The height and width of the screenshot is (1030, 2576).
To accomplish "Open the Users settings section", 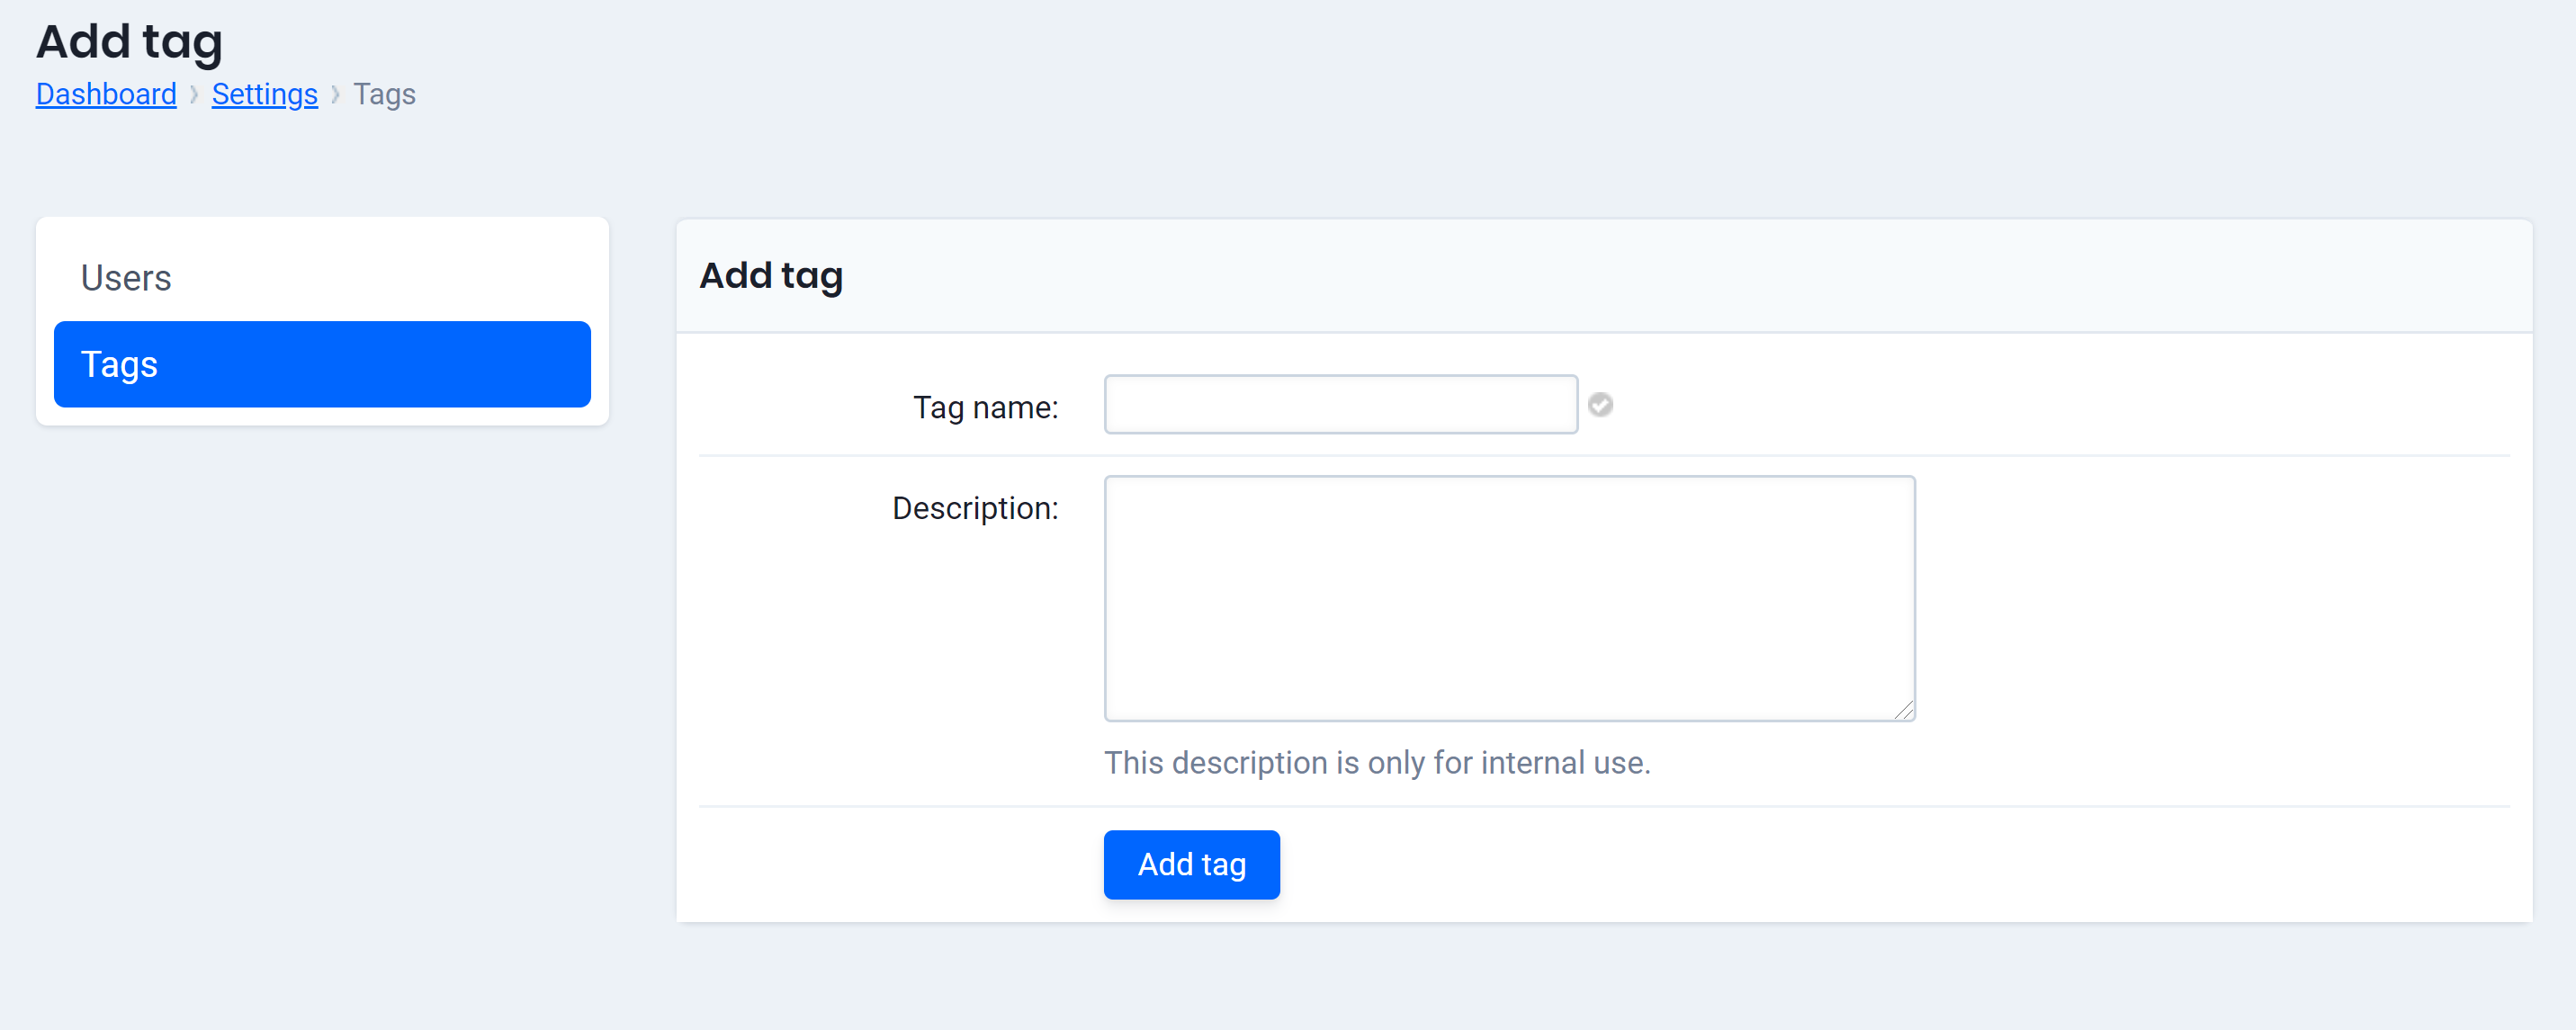I will coord(126,277).
